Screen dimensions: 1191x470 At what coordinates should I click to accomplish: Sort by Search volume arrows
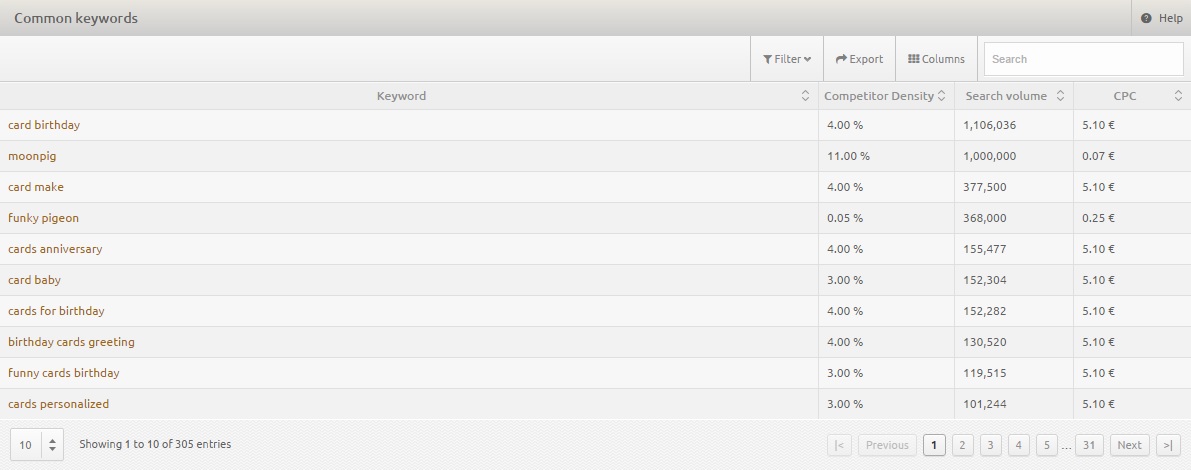click(1060, 96)
